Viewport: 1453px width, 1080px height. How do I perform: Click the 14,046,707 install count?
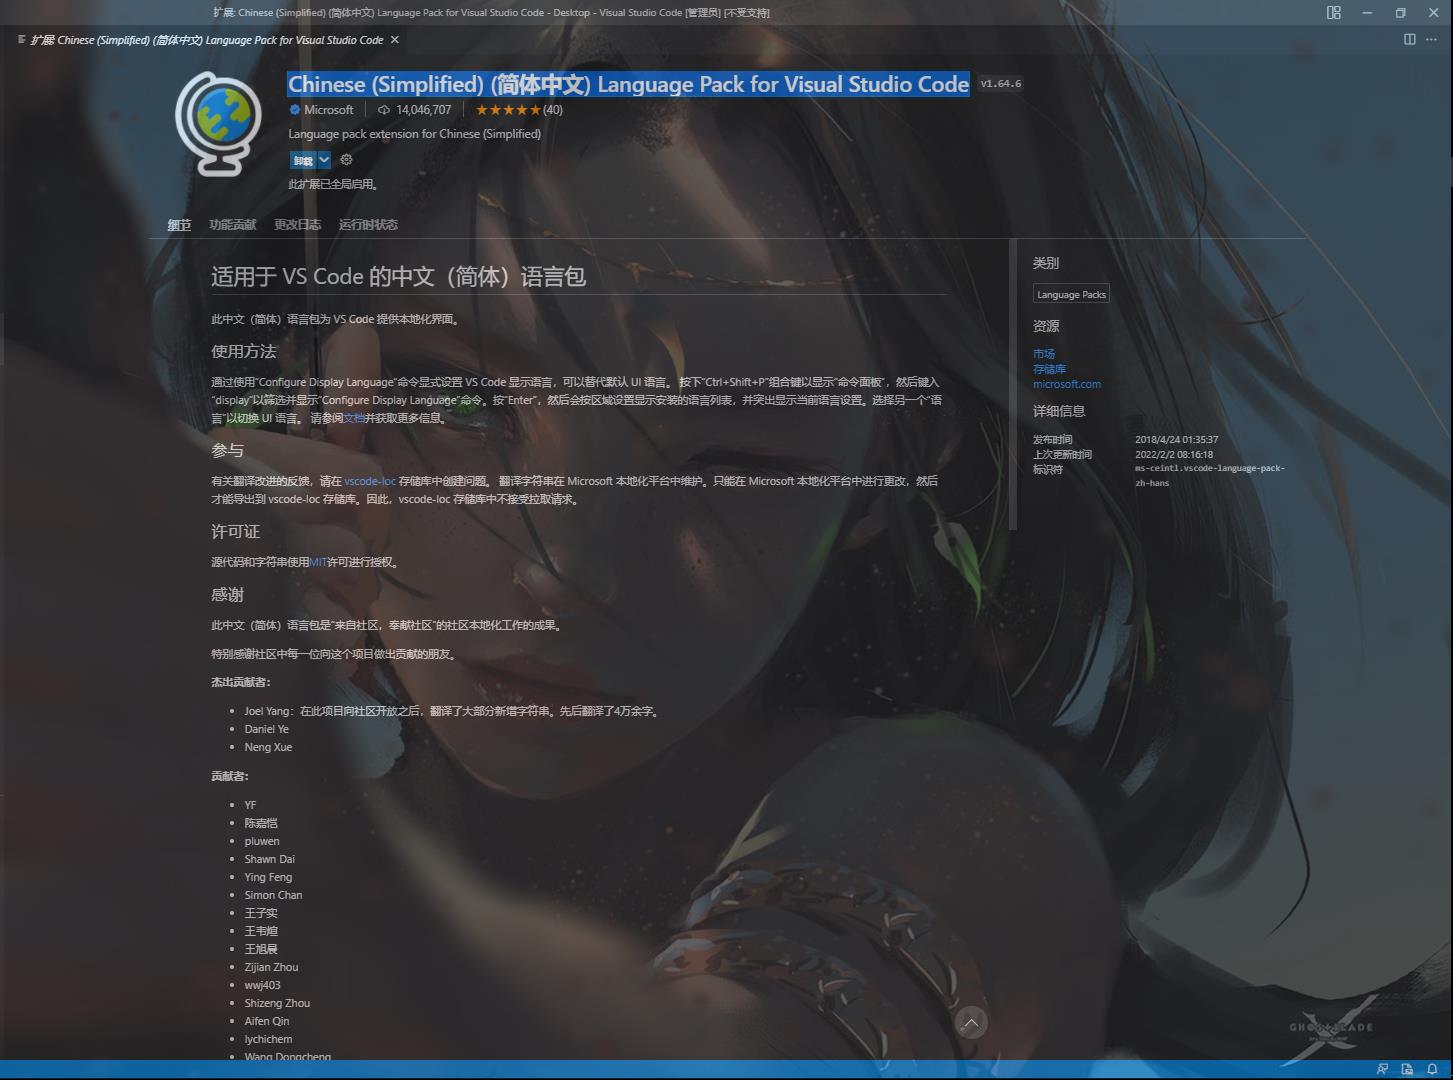pyautogui.click(x=423, y=110)
